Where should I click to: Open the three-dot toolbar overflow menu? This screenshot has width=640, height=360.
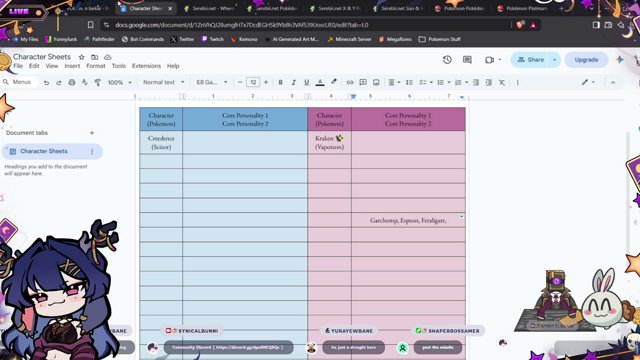pos(518,82)
